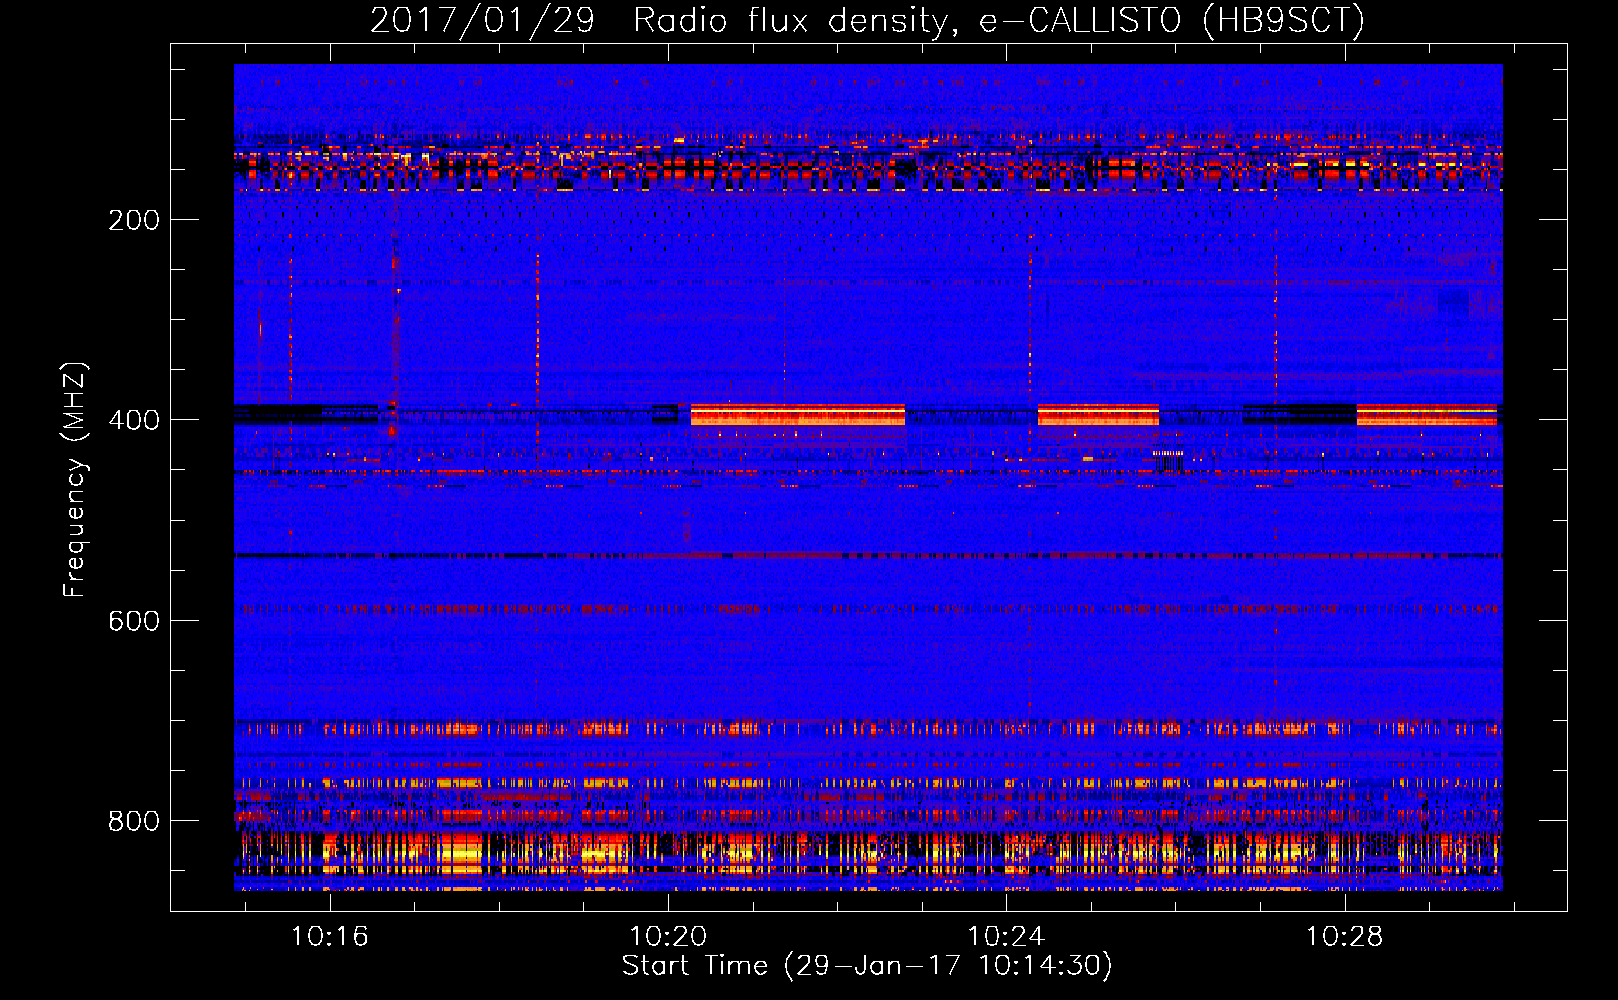
Task: Click the bright 400 MHz burst near 10:29
Action: coord(1428,415)
